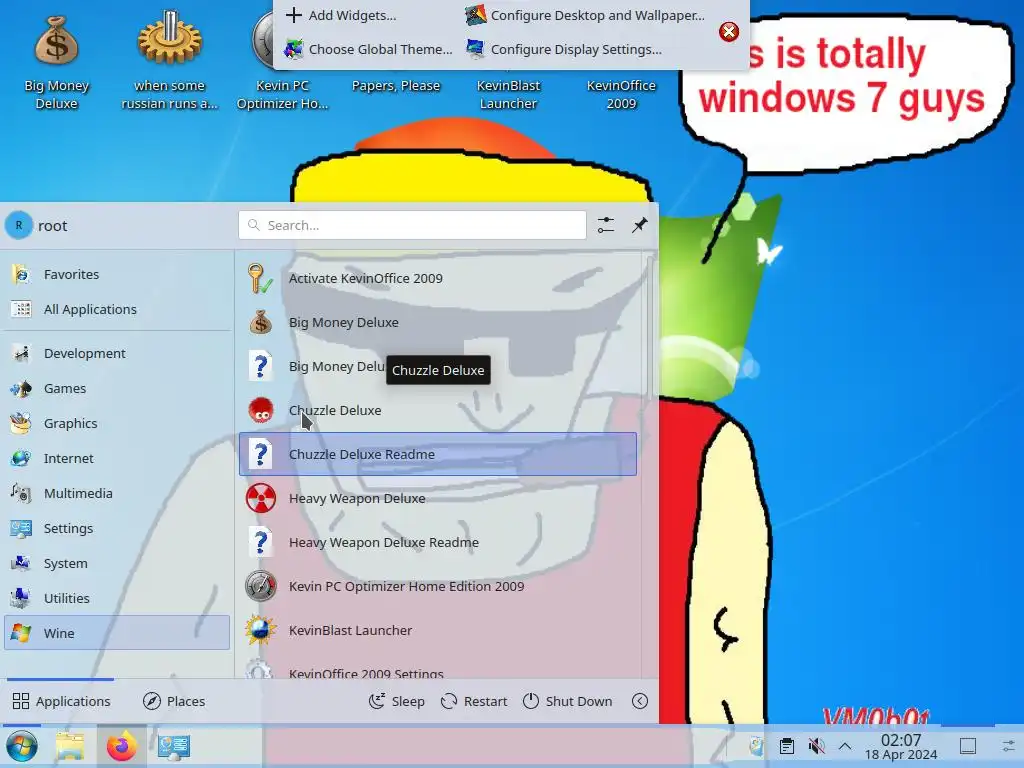
Task: Choose Global Theme option
Action: pyautogui.click(x=368, y=49)
